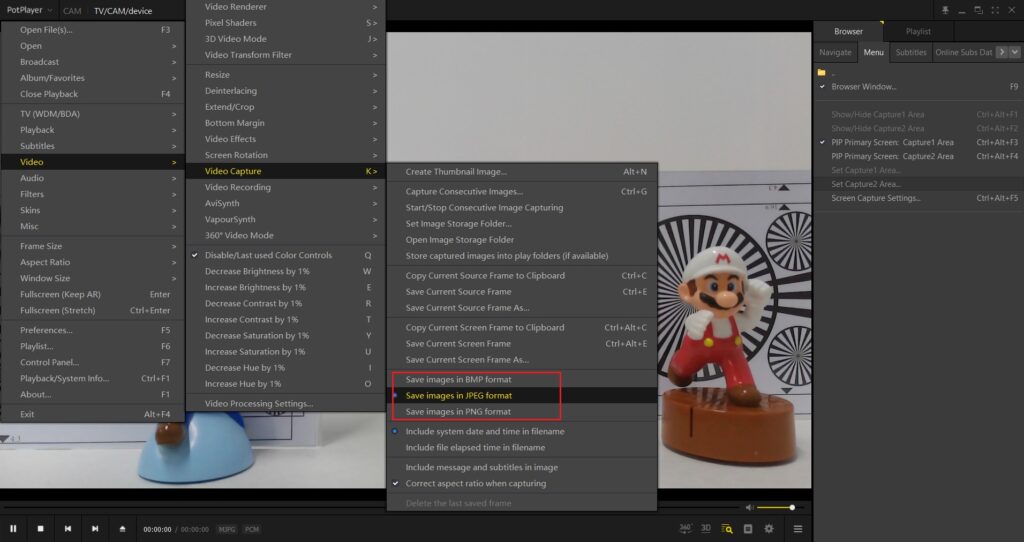The width and height of the screenshot is (1024, 542).
Task: Select Save images in PNG format
Action: (x=522, y=412)
